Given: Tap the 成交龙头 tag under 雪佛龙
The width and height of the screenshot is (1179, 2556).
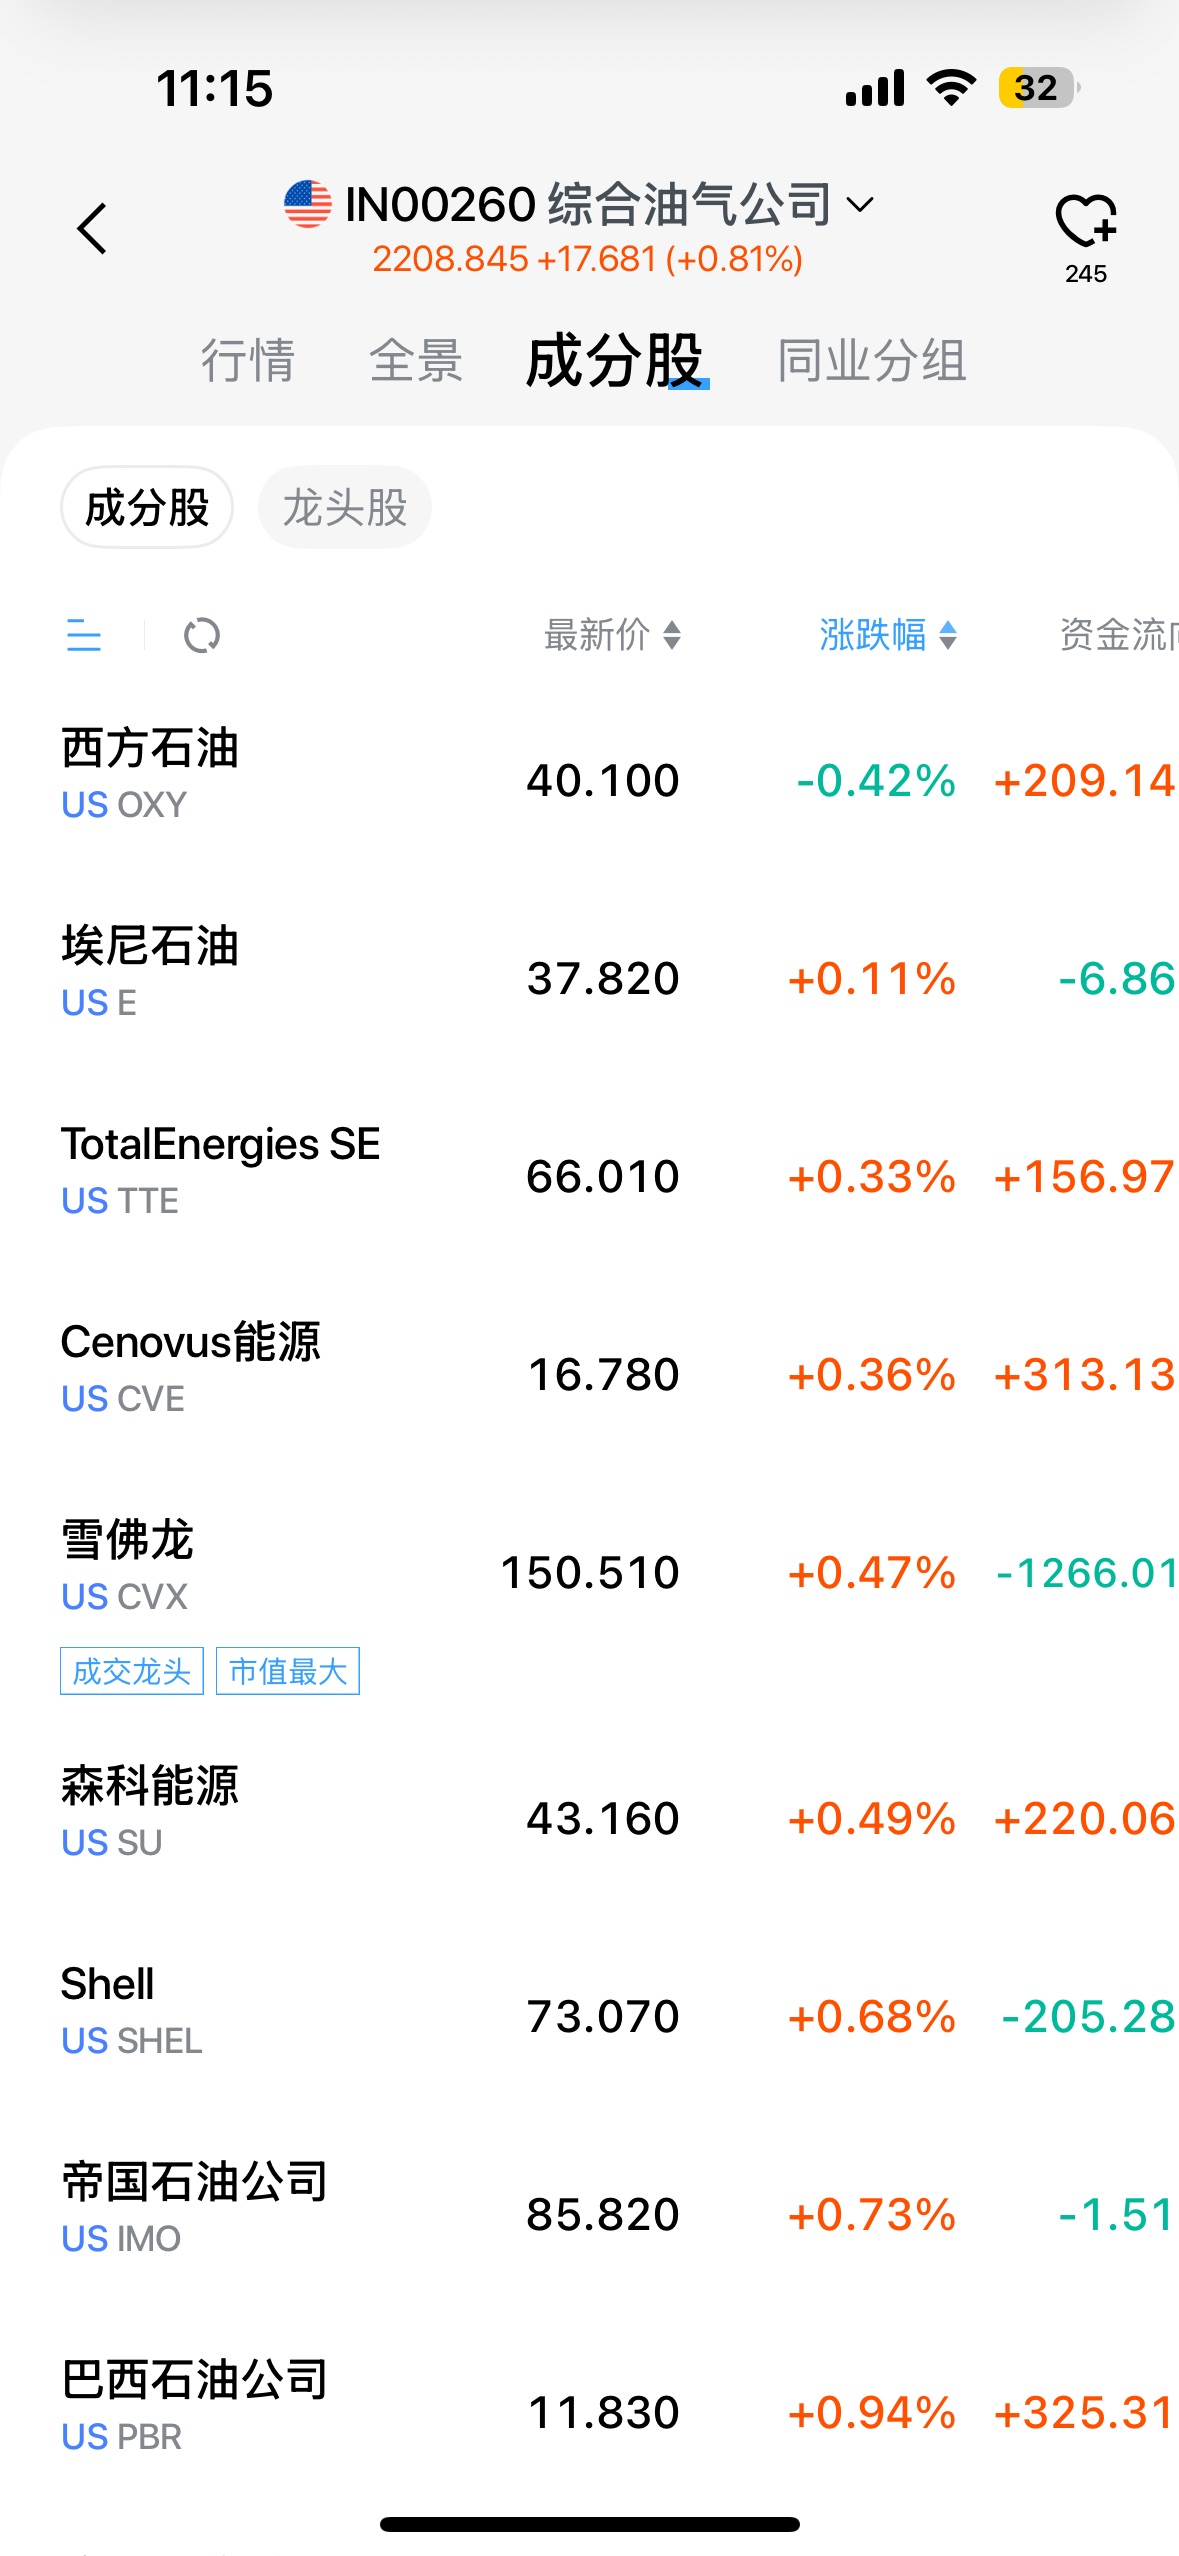Looking at the screenshot, I should point(132,1671).
